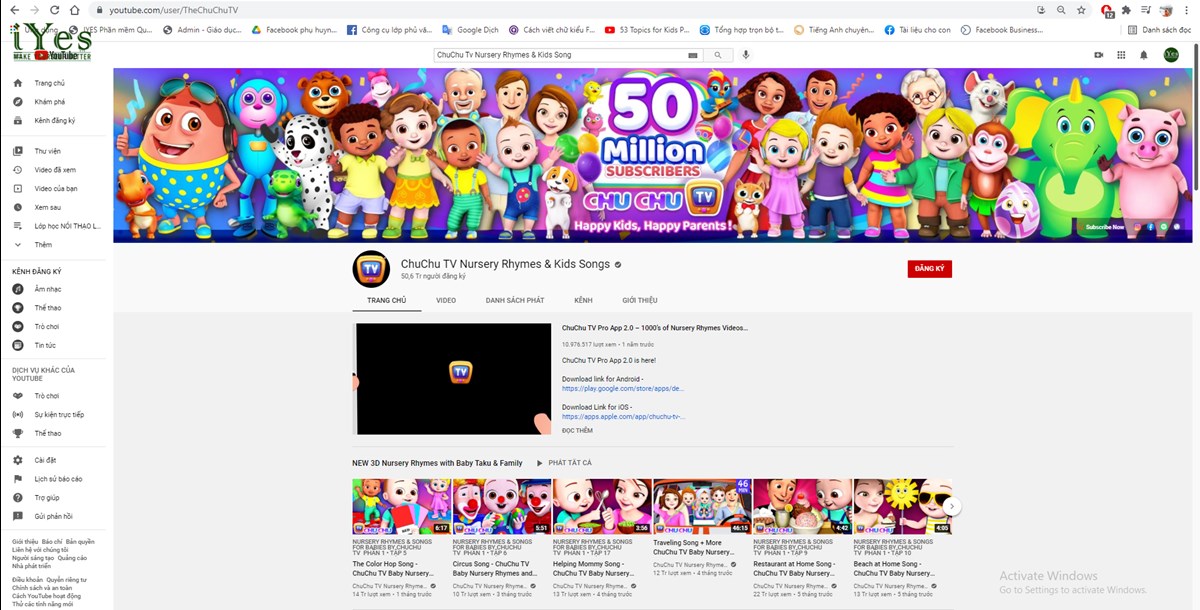Open Video của bạn
Viewport: 1200px width, 610px height.
[x=55, y=188]
